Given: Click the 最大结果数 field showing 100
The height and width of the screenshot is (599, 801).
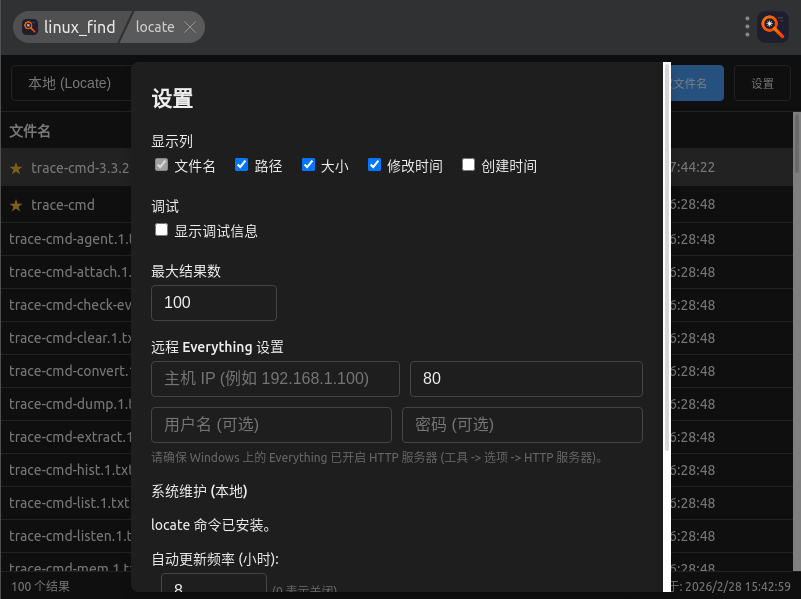Looking at the screenshot, I should (x=214, y=303).
